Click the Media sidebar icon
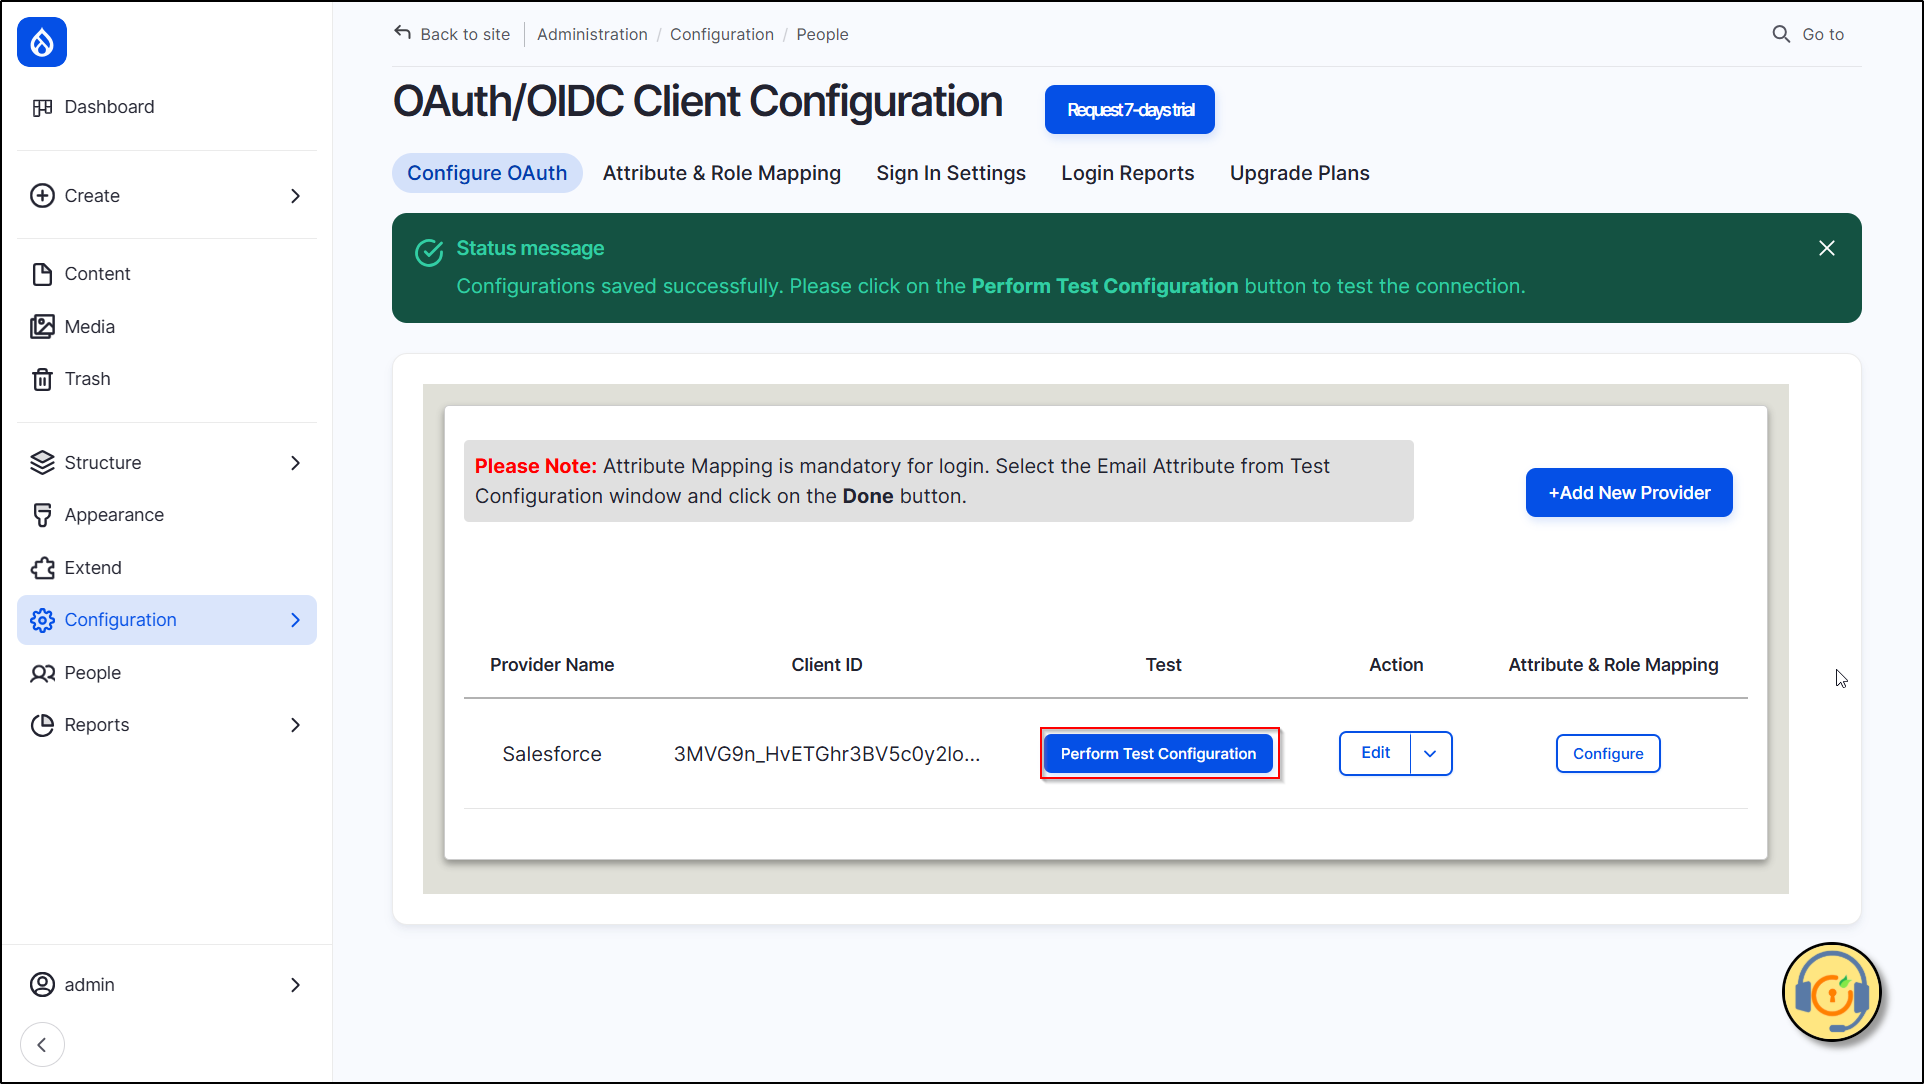The width and height of the screenshot is (1924, 1084). point(42,327)
